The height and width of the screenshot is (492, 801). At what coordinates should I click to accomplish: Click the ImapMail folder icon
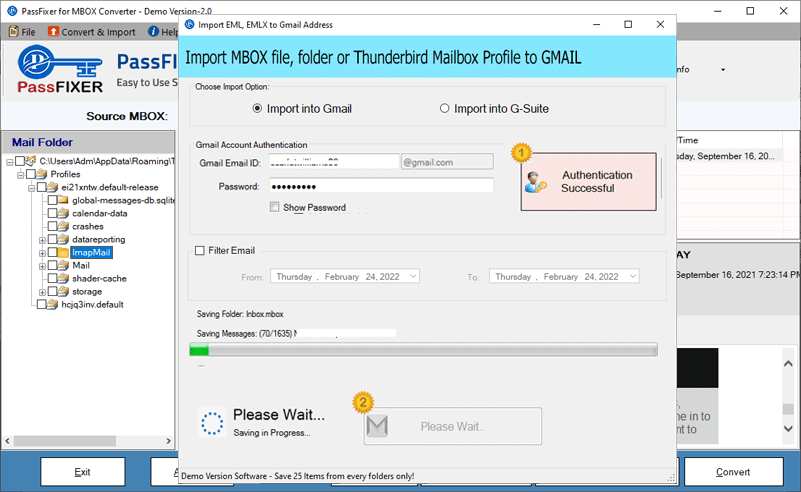63,252
